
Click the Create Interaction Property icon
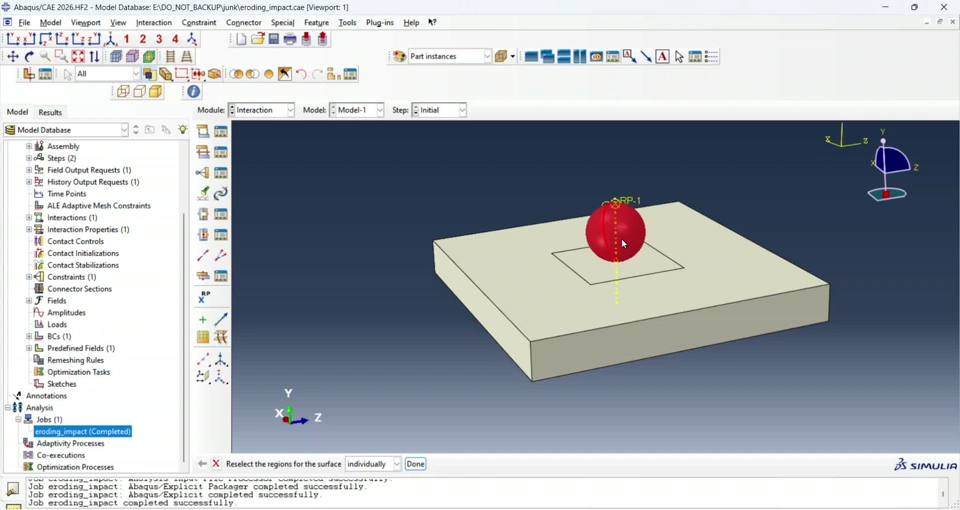tap(203, 152)
